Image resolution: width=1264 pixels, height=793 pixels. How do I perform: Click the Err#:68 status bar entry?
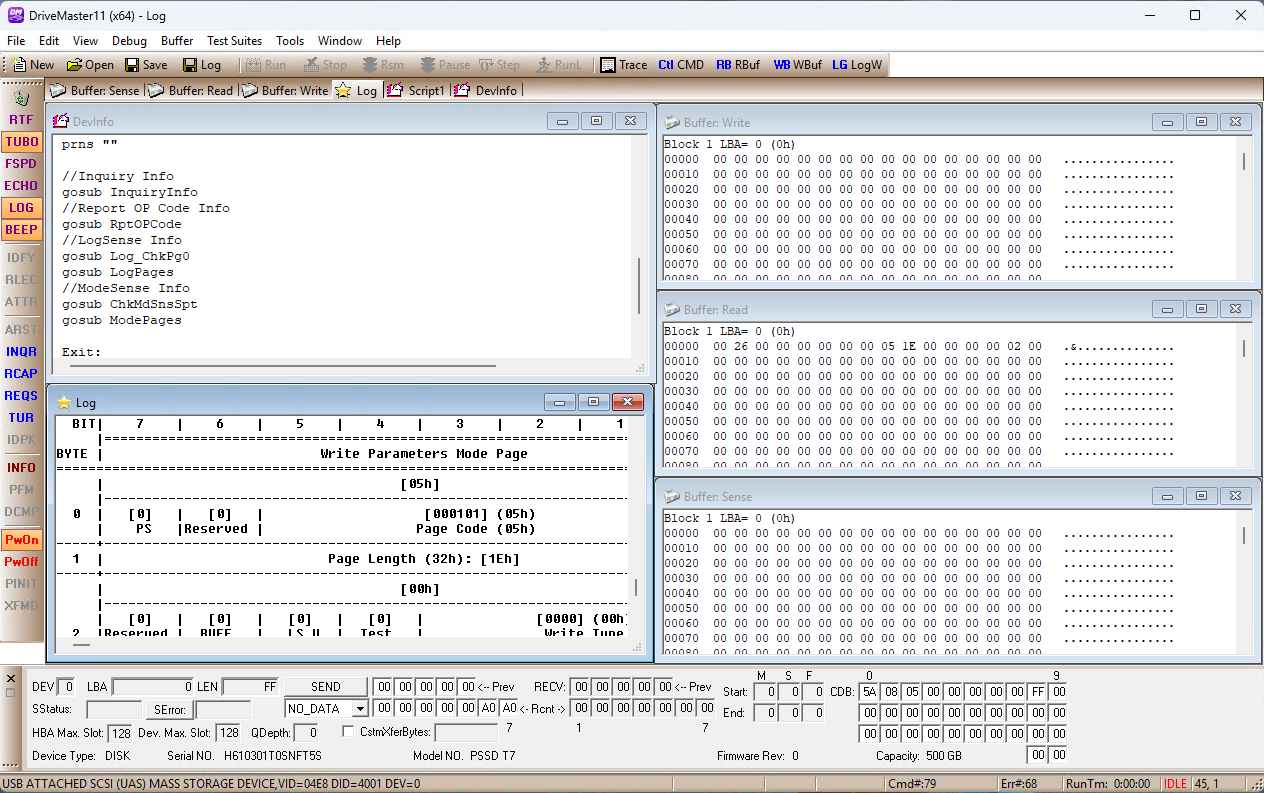[x=1019, y=784]
